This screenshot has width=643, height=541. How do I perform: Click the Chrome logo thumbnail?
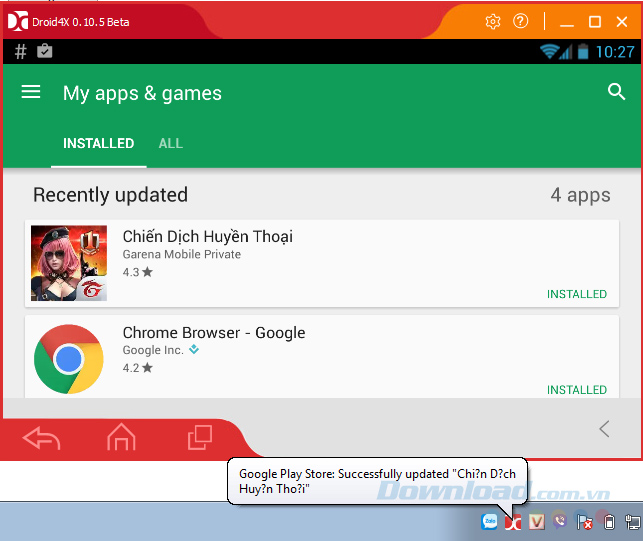click(69, 359)
